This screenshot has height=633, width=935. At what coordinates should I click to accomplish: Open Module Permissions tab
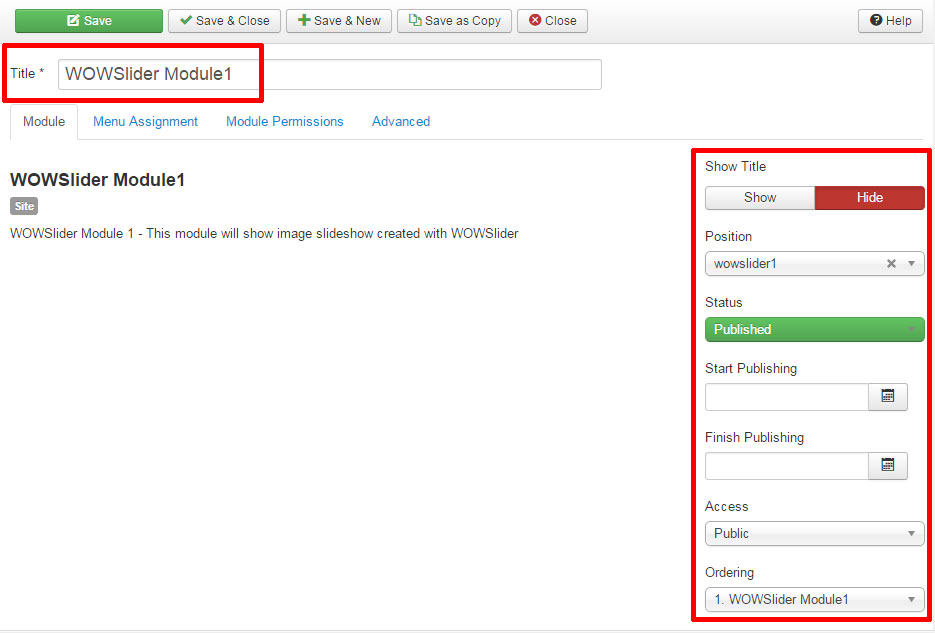point(284,122)
